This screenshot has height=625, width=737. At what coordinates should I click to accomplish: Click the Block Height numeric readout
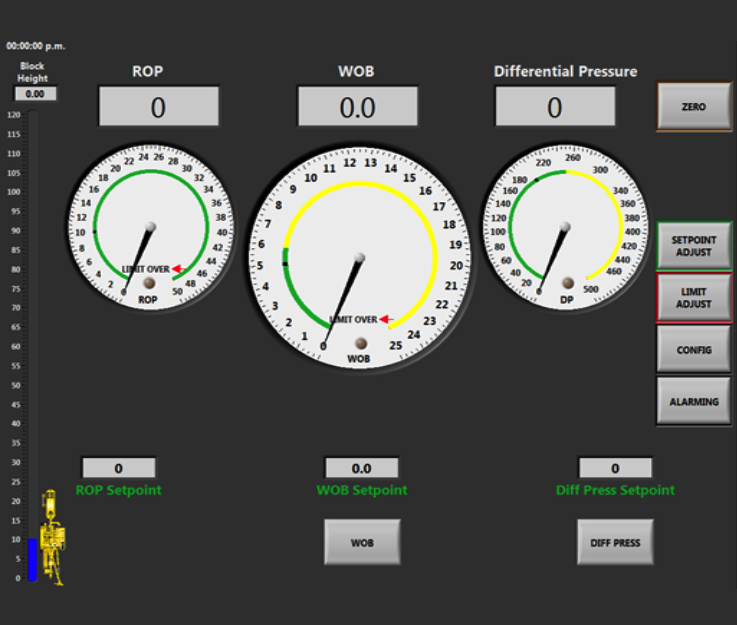pyautogui.click(x=35, y=94)
